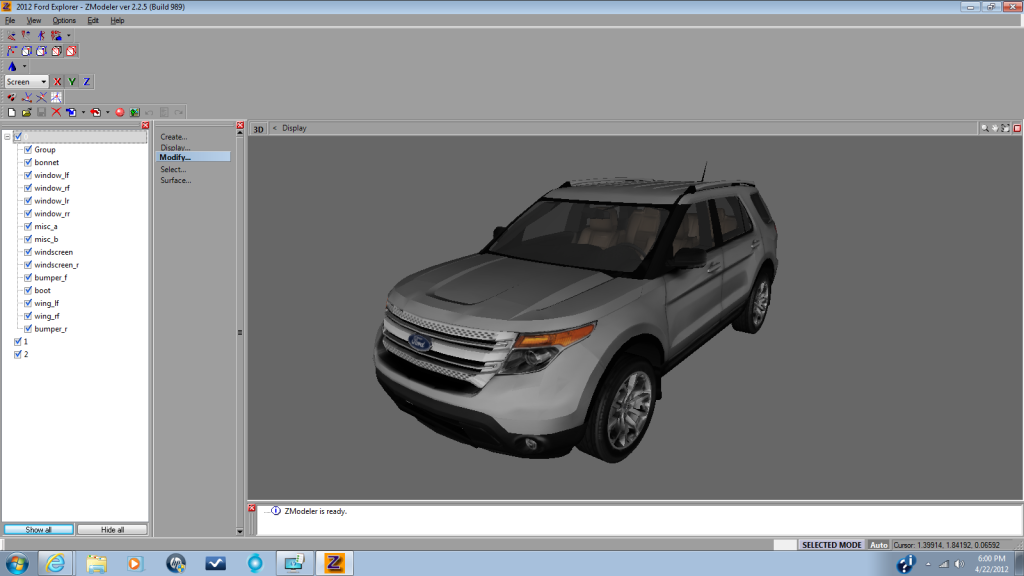Open Windows Explorer folder from taskbar
The width and height of the screenshot is (1024, 576).
pos(96,563)
